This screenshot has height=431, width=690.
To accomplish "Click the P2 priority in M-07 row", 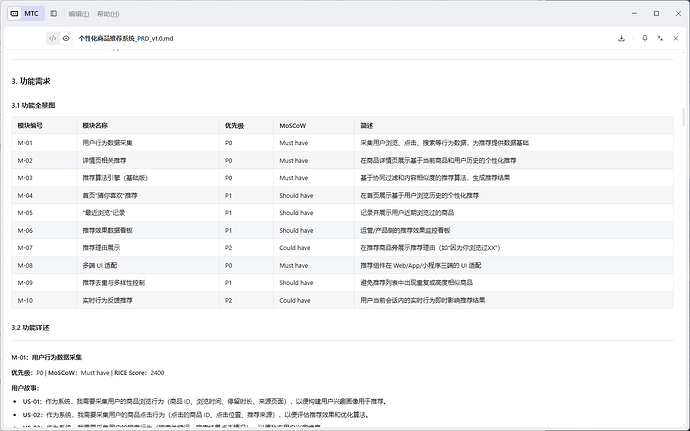I will click(x=228, y=248).
